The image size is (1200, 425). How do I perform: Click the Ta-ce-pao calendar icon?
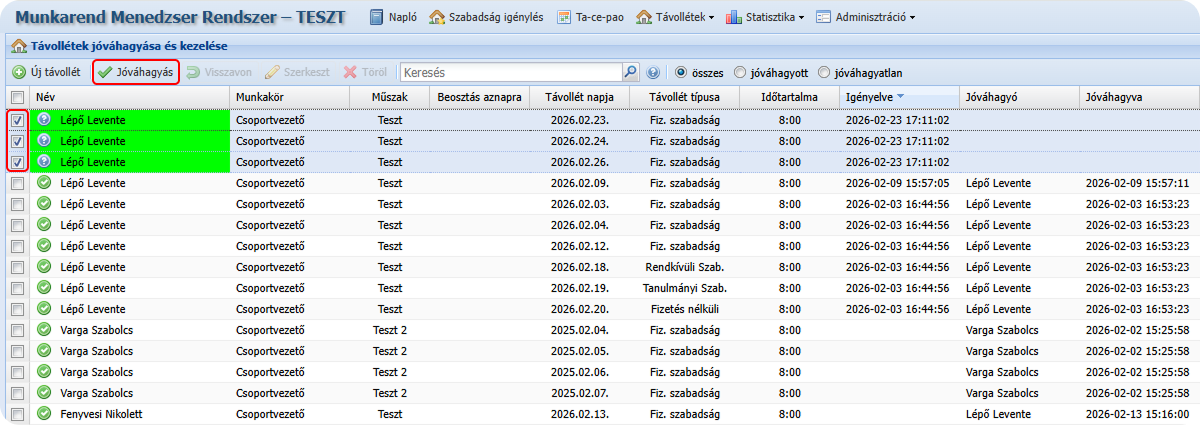pos(564,17)
